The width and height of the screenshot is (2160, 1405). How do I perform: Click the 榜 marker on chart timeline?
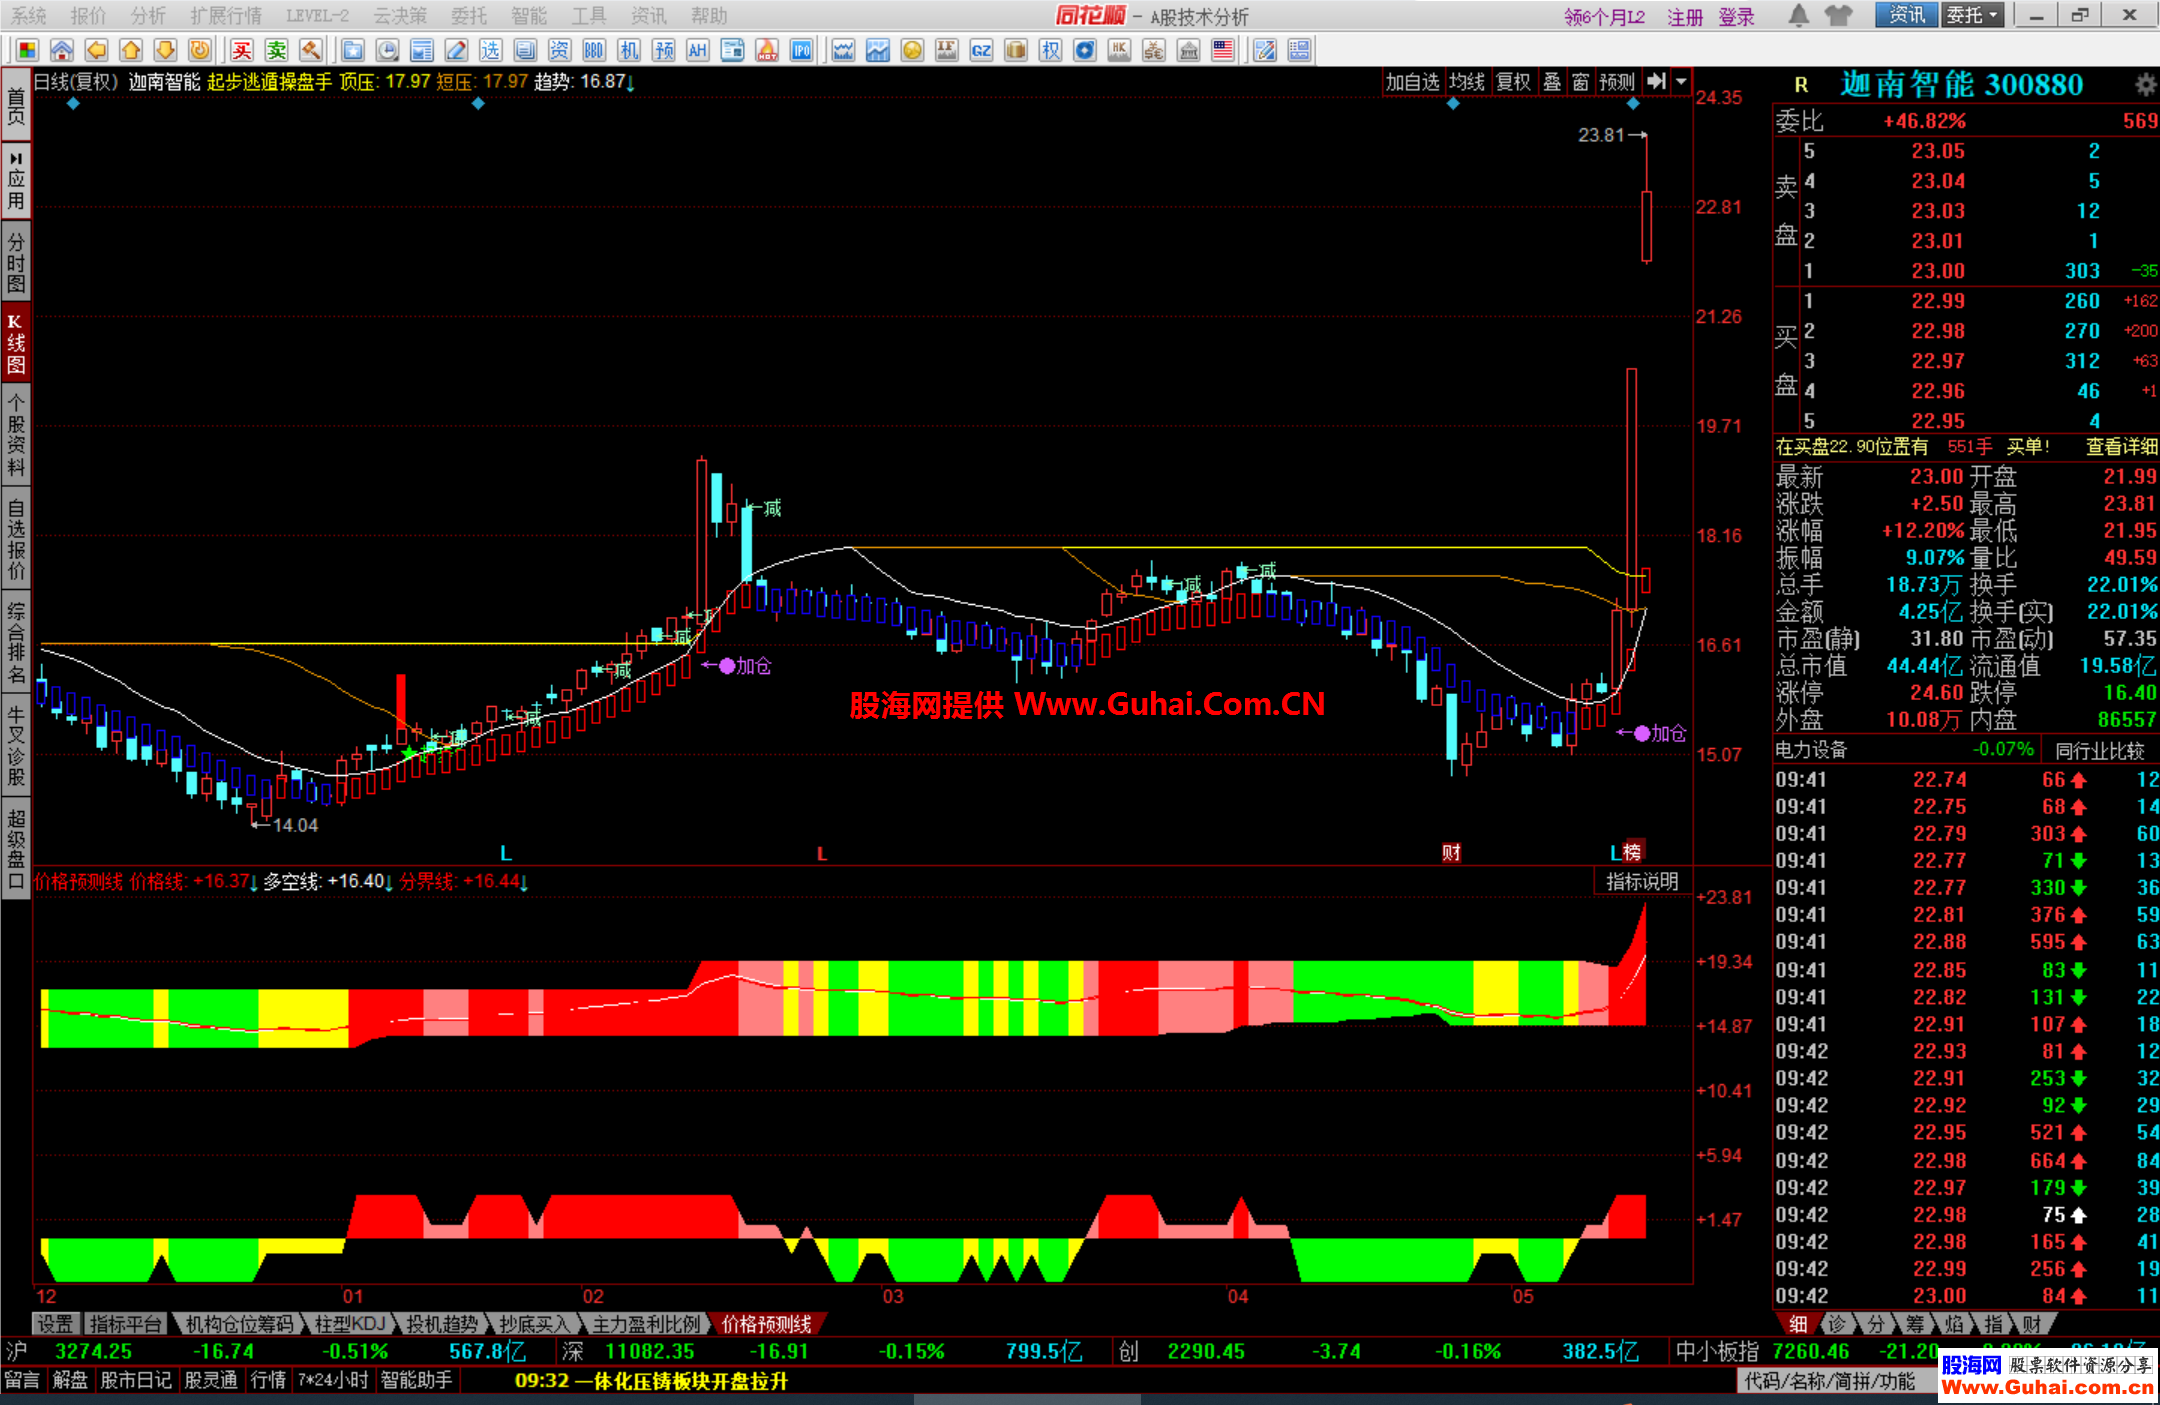coord(1632,851)
